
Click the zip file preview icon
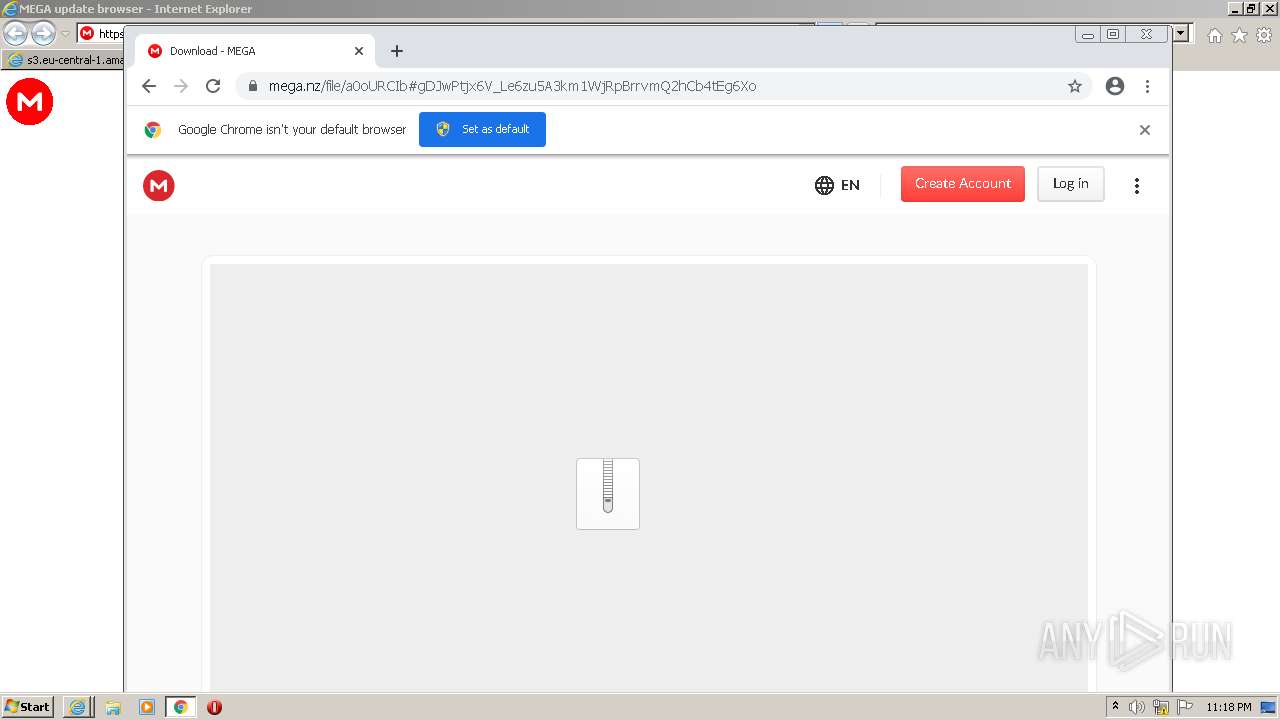point(608,494)
